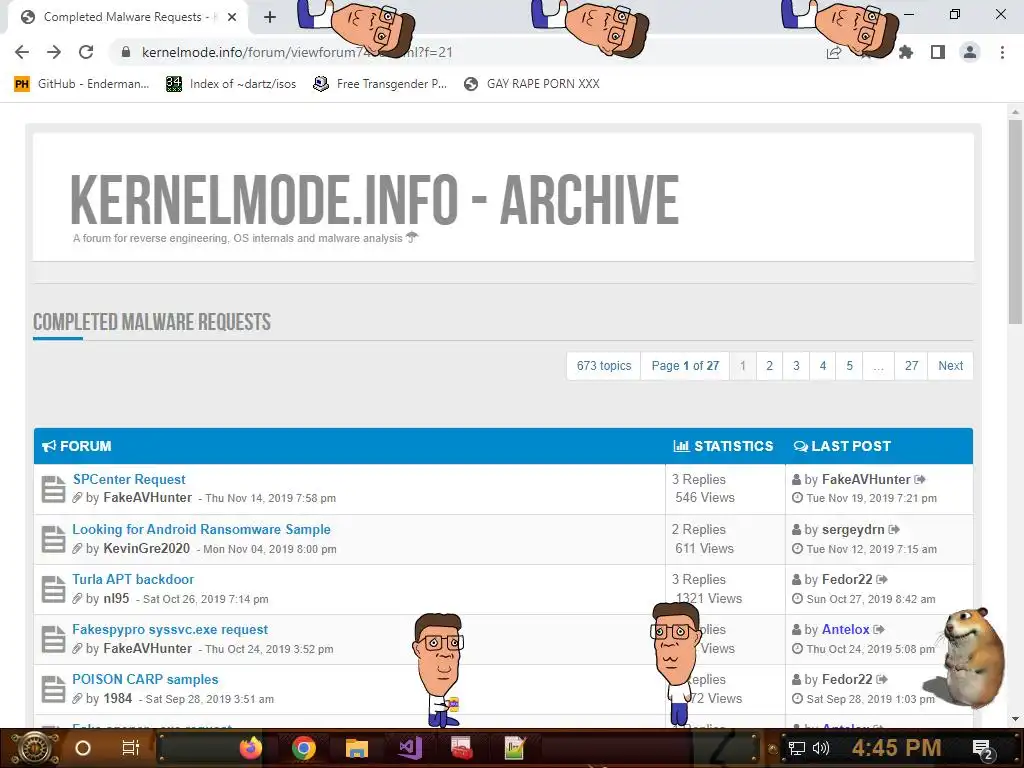
Task: Click the SPCenter Request topic document icon
Action: [54, 489]
